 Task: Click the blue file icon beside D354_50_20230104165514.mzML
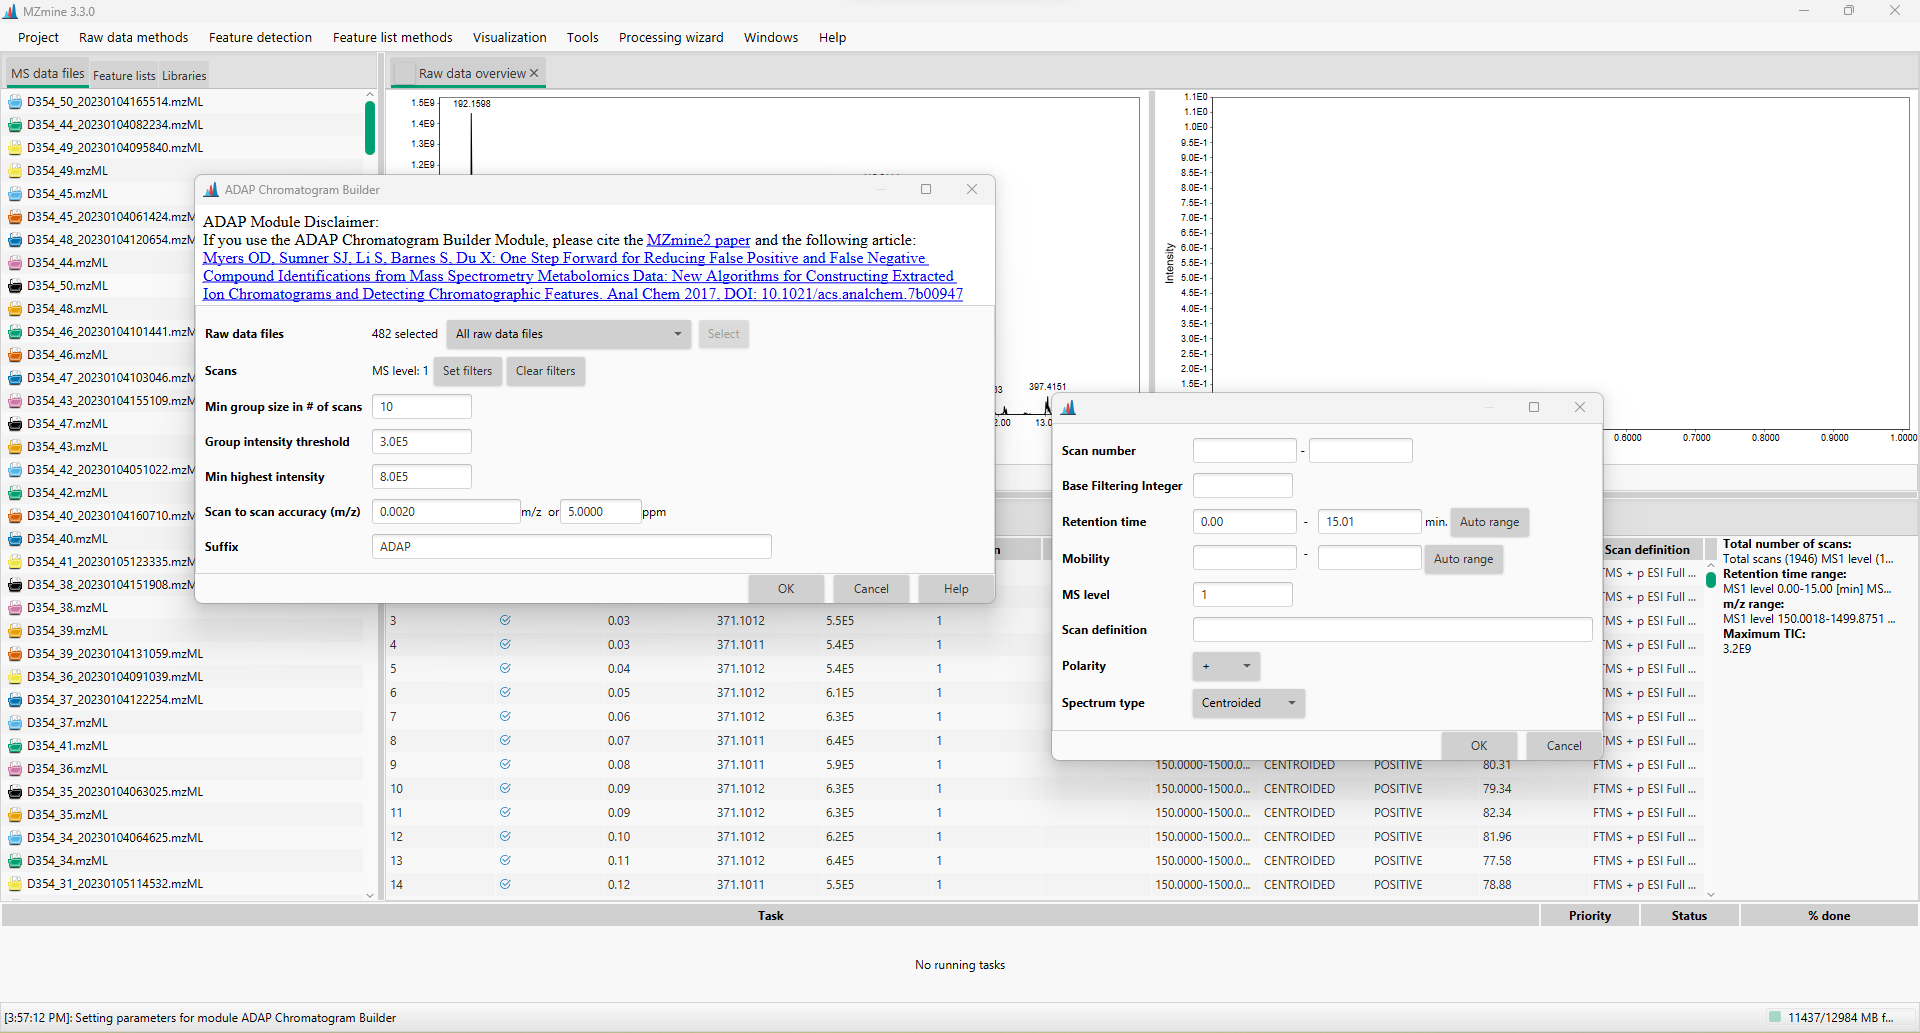pyautogui.click(x=14, y=101)
